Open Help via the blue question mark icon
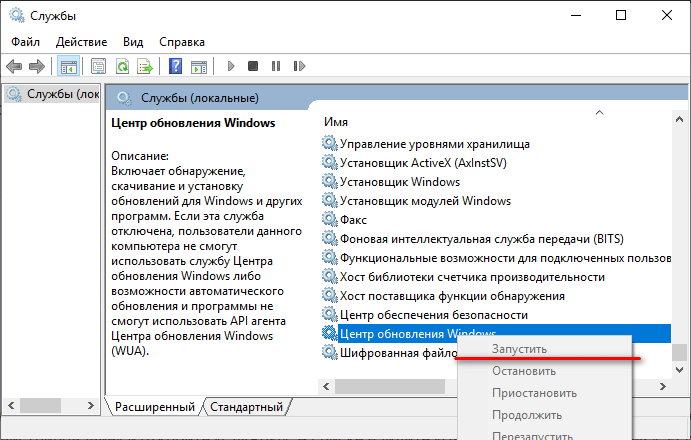The image size is (691, 440). coord(175,67)
